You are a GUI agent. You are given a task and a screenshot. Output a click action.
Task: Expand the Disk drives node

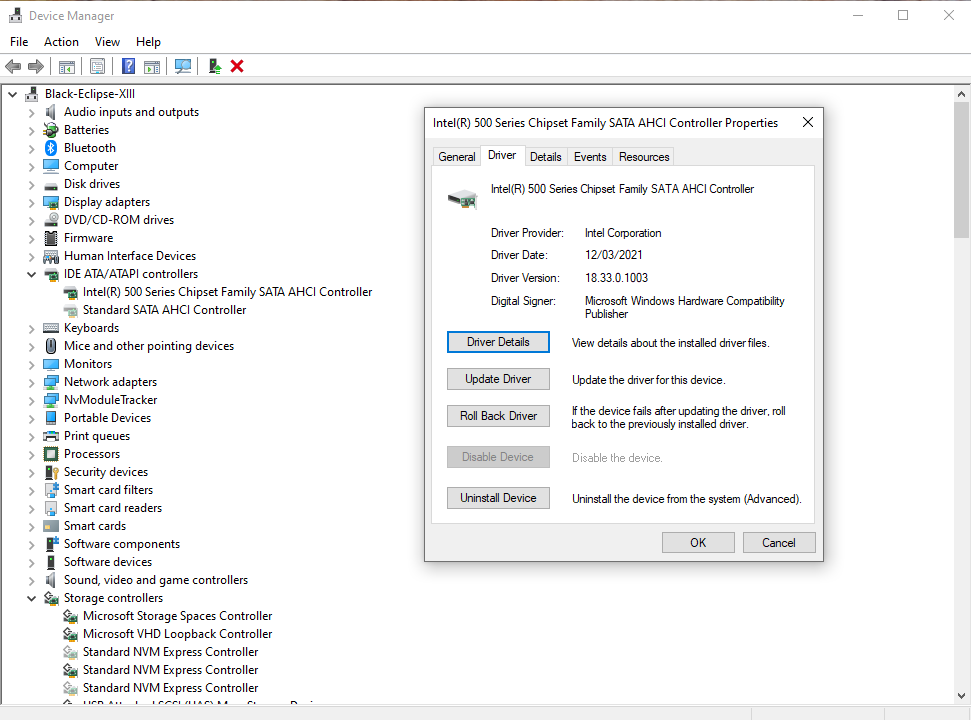pyautogui.click(x=31, y=184)
